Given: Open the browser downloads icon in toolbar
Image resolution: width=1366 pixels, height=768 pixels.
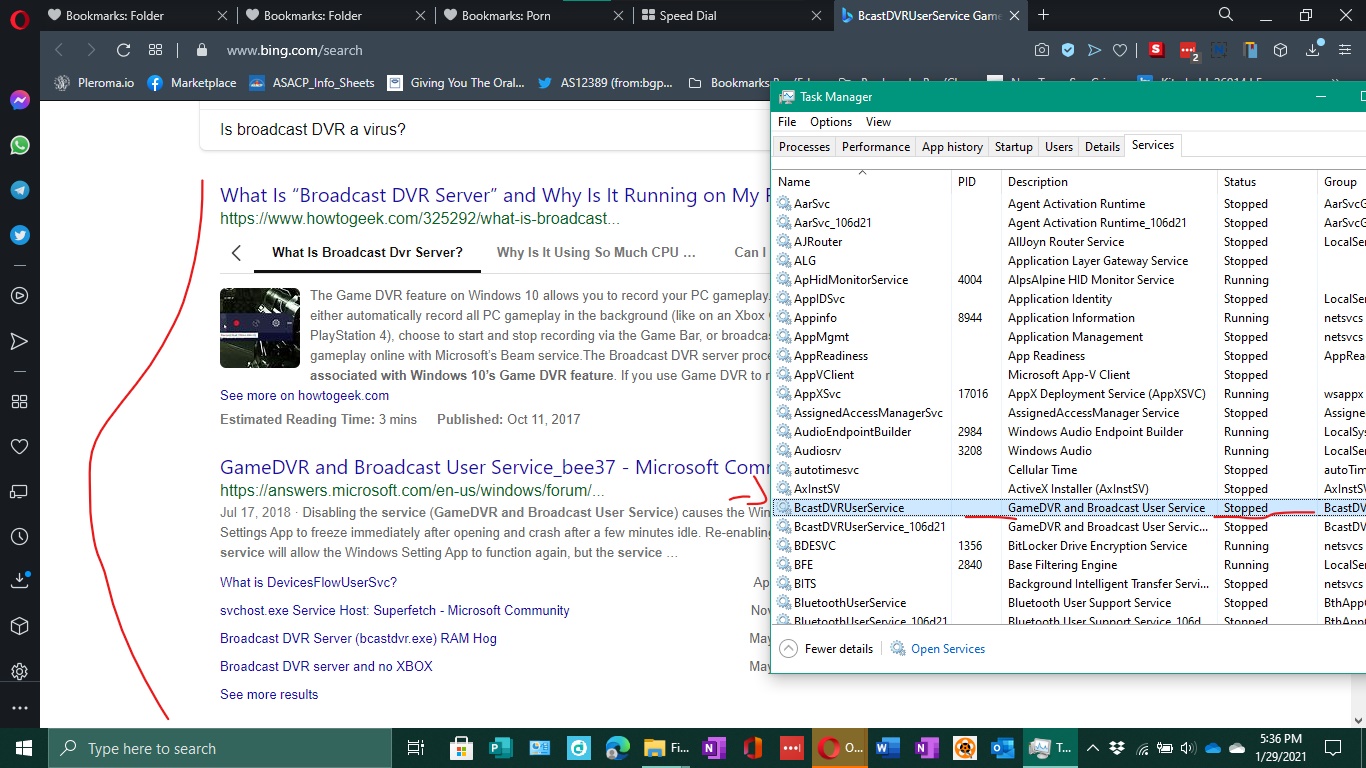Looking at the screenshot, I should (1313, 50).
